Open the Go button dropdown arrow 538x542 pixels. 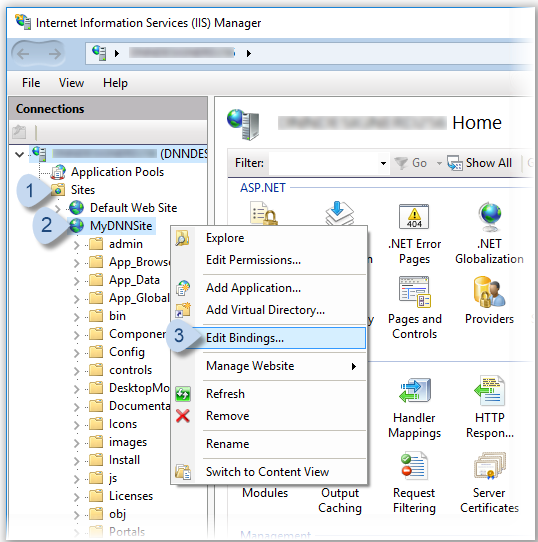pos(439,163)
